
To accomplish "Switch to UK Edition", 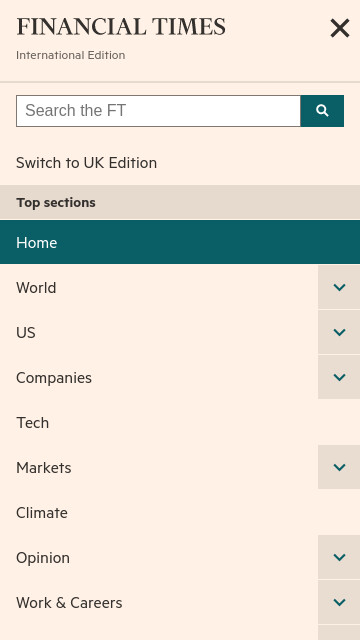I will 87,163.
